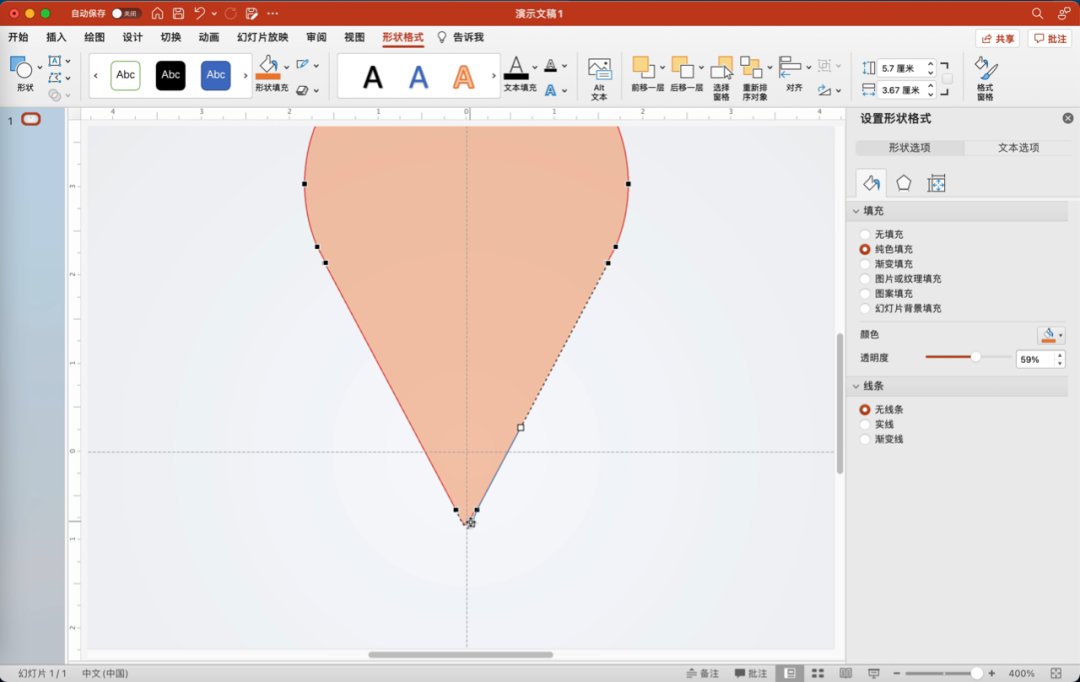This screenshot has width=1080, height=682.
Task: Open the Alt 文本 pane
Action: [x=599, y=78]
